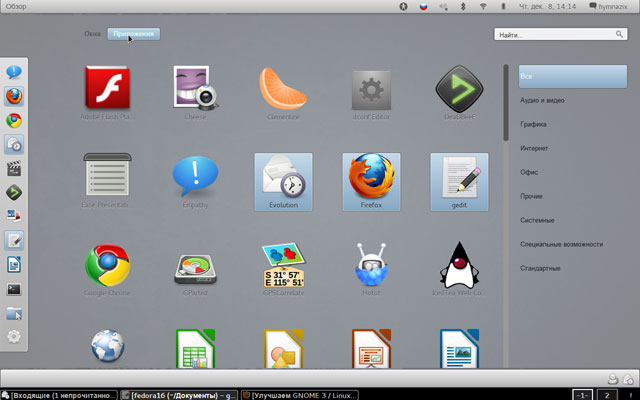Open the Bluetooth indicator menu
Screen dimensions: 640x400
coord(463,7)
